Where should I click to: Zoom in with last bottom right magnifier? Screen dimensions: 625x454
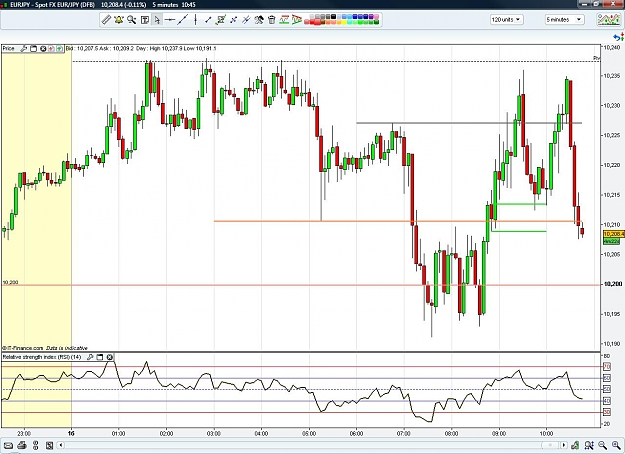(x=617, y=445)
